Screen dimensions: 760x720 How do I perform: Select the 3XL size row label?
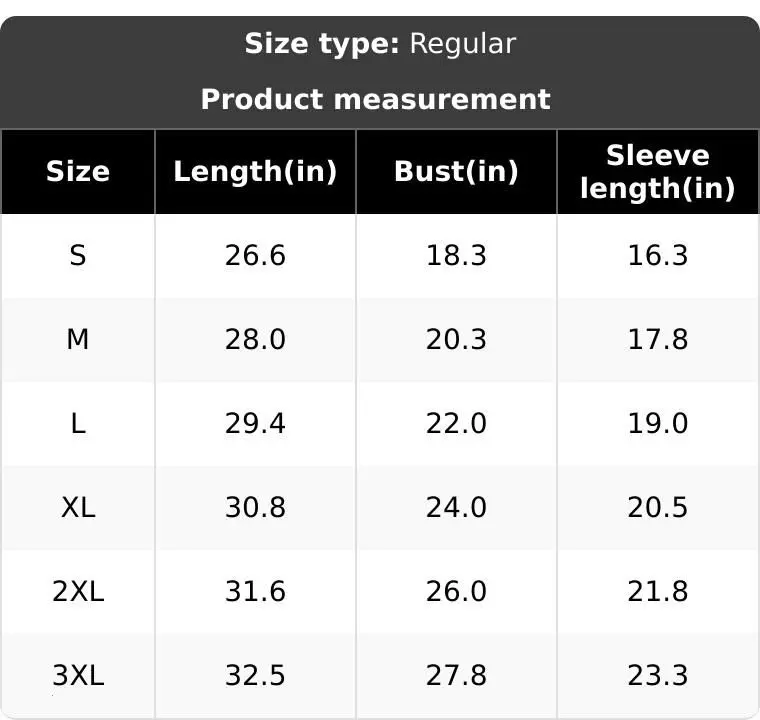(x=78, y=676)
